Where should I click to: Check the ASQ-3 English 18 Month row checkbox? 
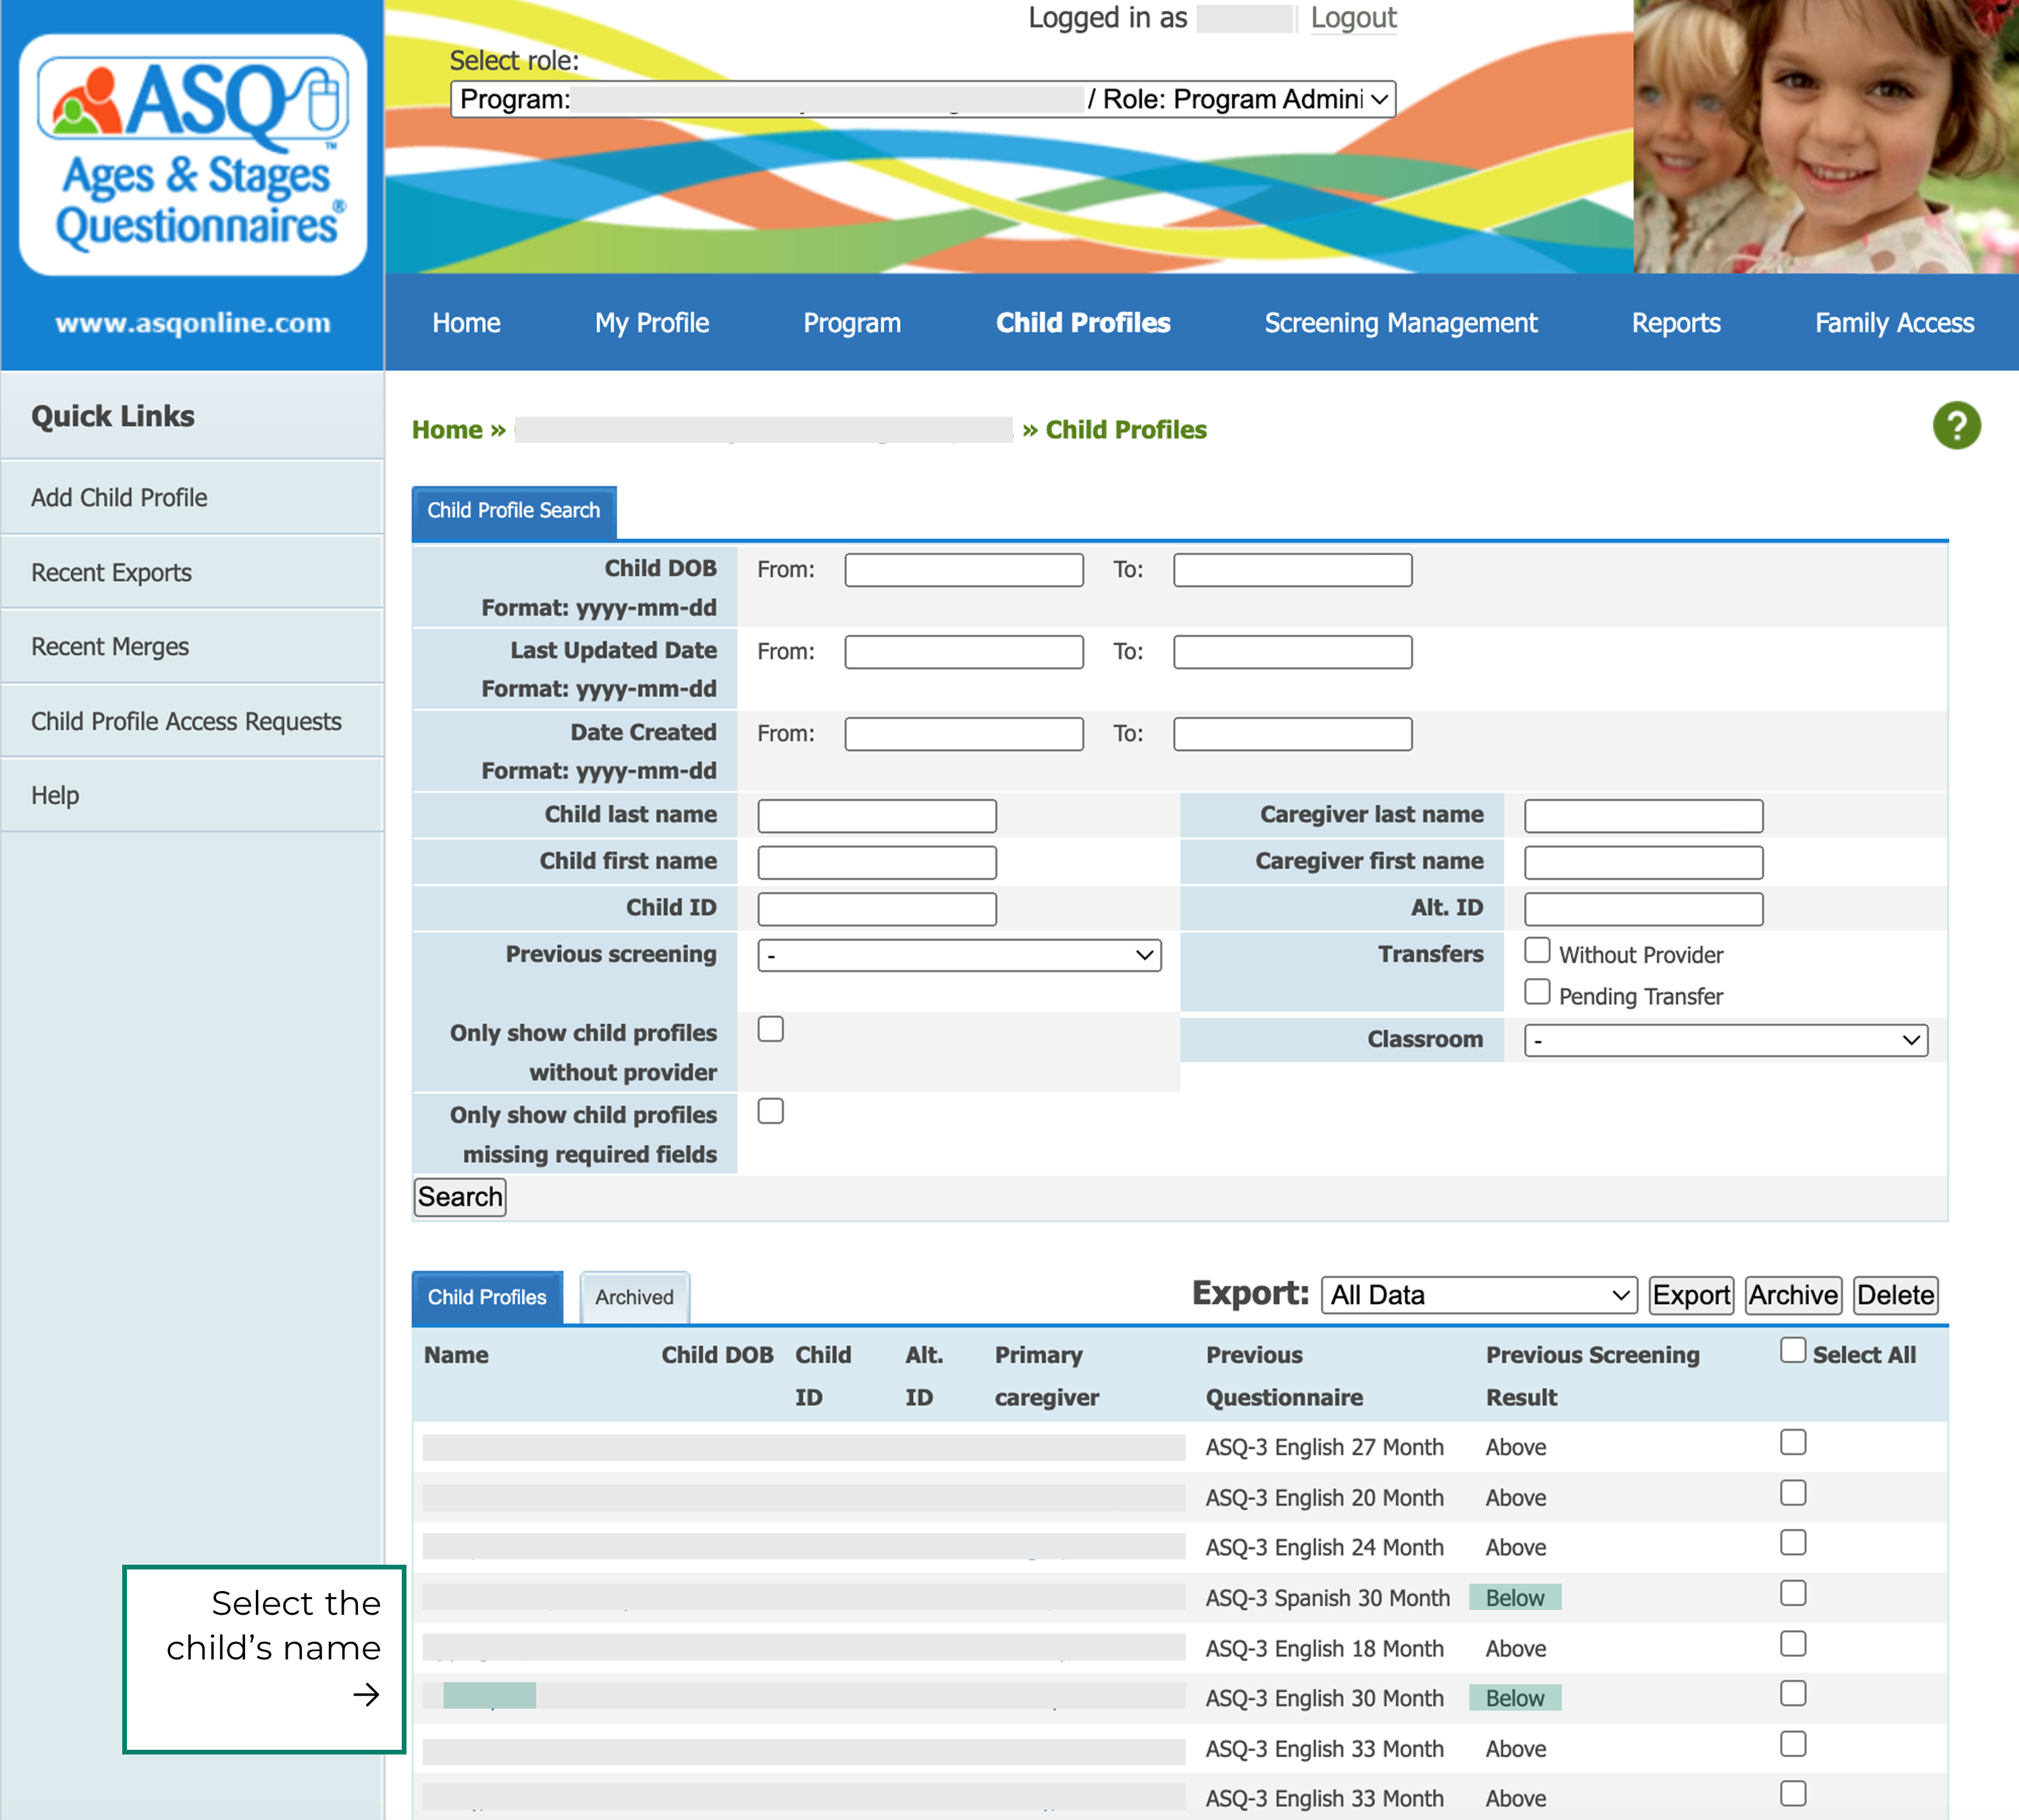(1792, 1644)
